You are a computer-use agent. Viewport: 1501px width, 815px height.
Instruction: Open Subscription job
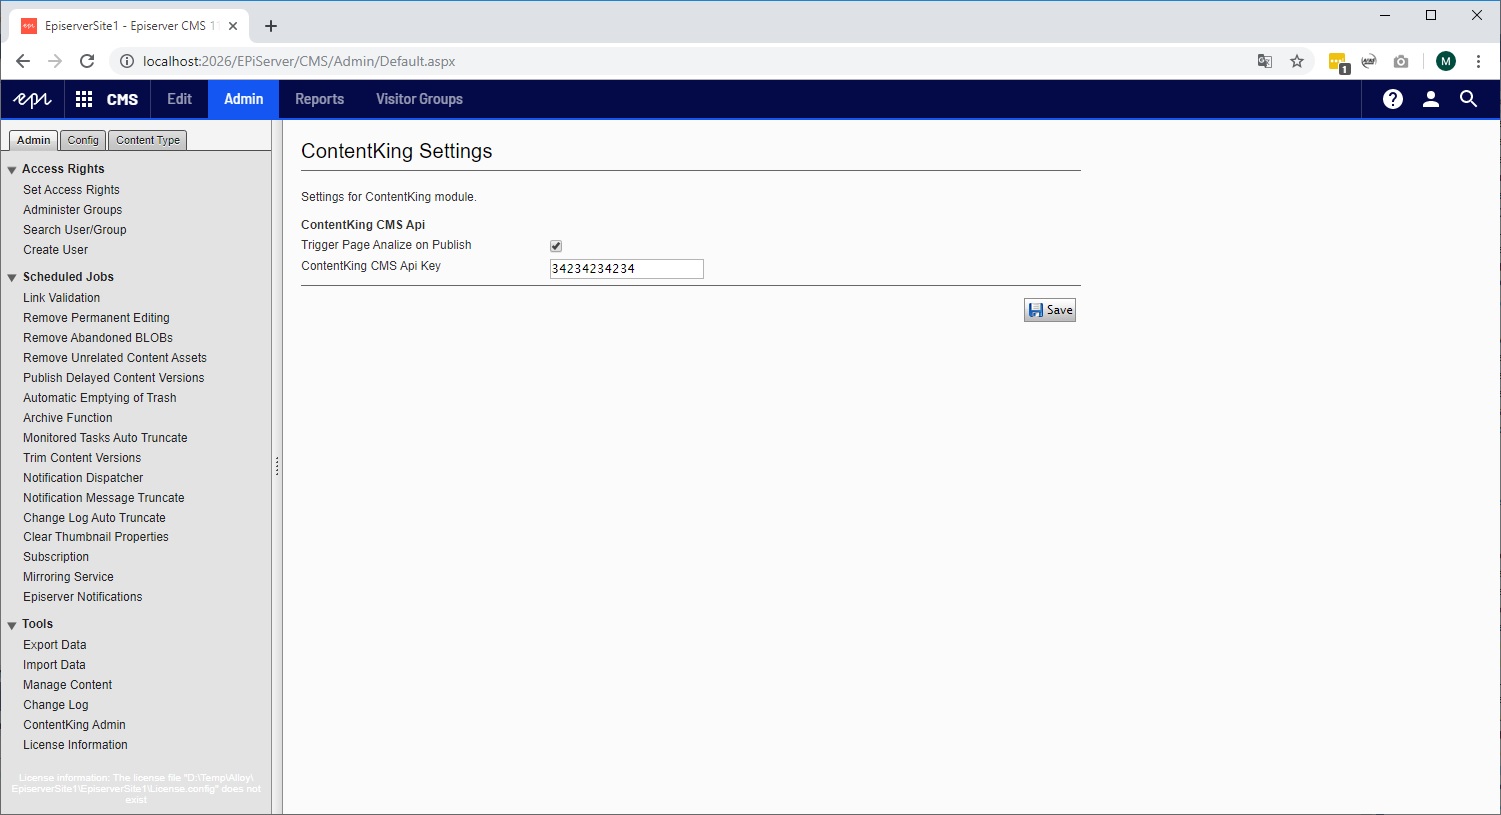[x=56, y=557]
